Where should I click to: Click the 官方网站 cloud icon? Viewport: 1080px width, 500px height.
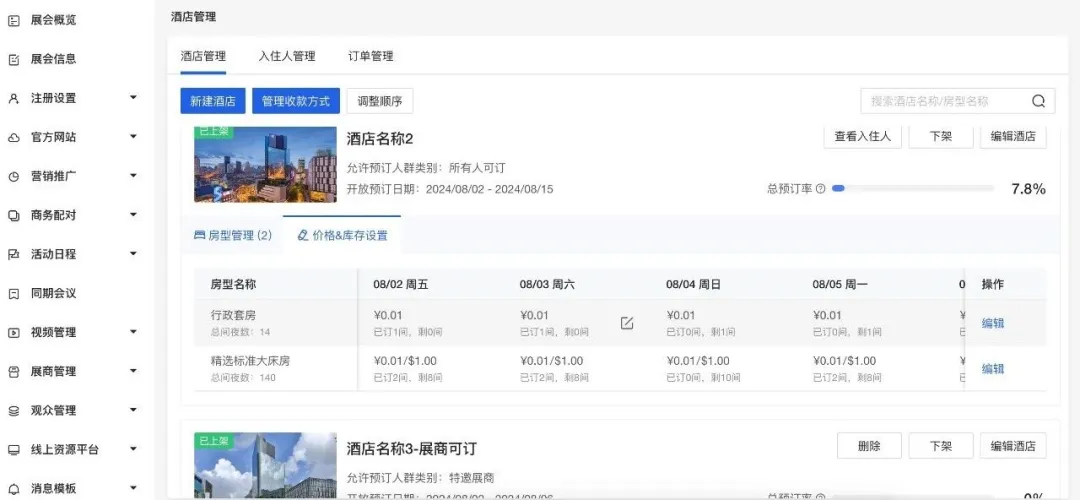[x=14, y=137]
